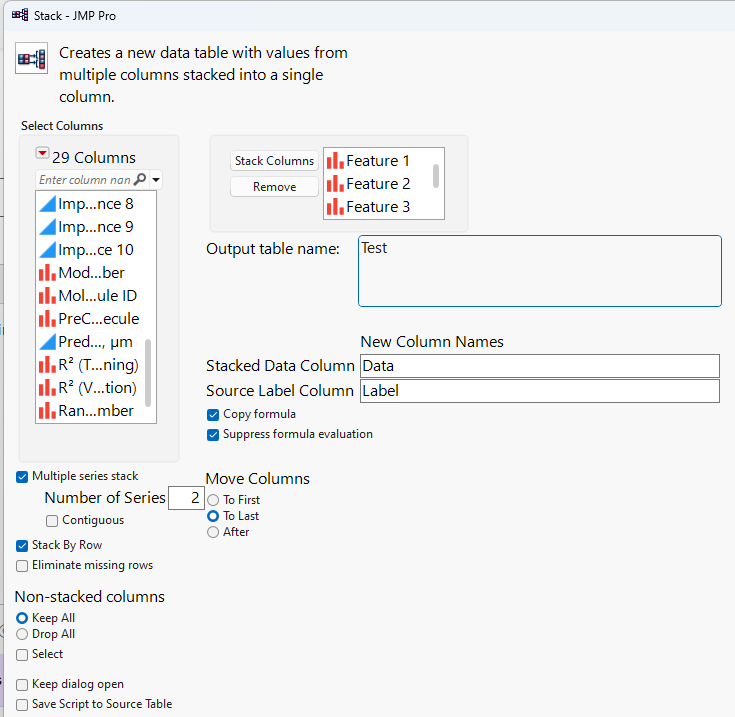Viewport: 735px width, 717px height.
Task: Select the Imp...nce 8 column
Action: coord(96,204)
